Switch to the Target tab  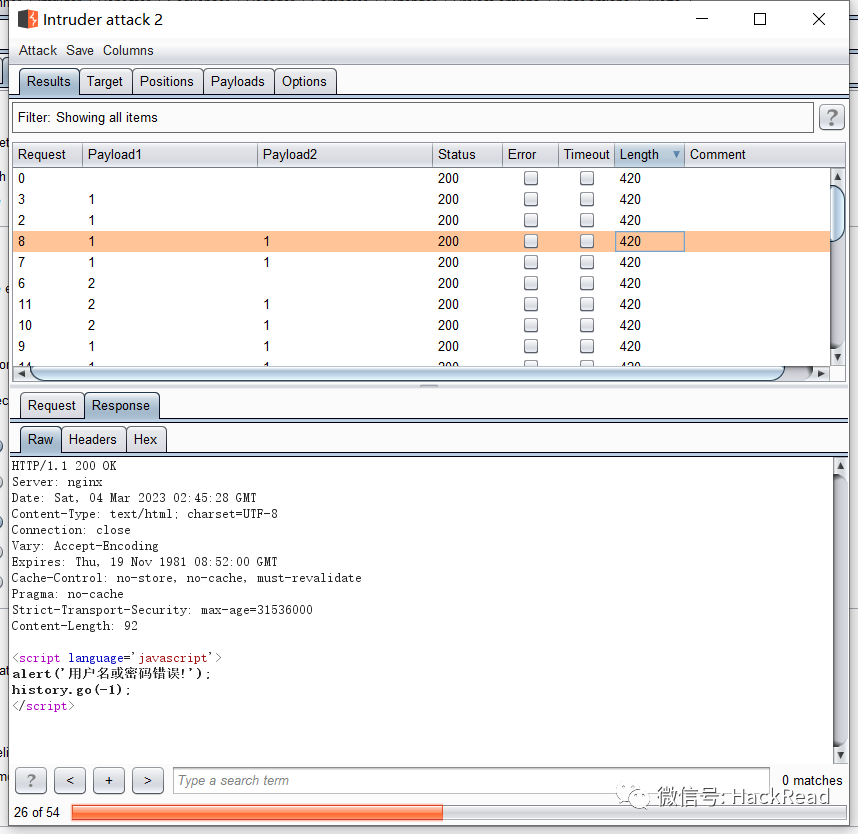coord(105,82)
